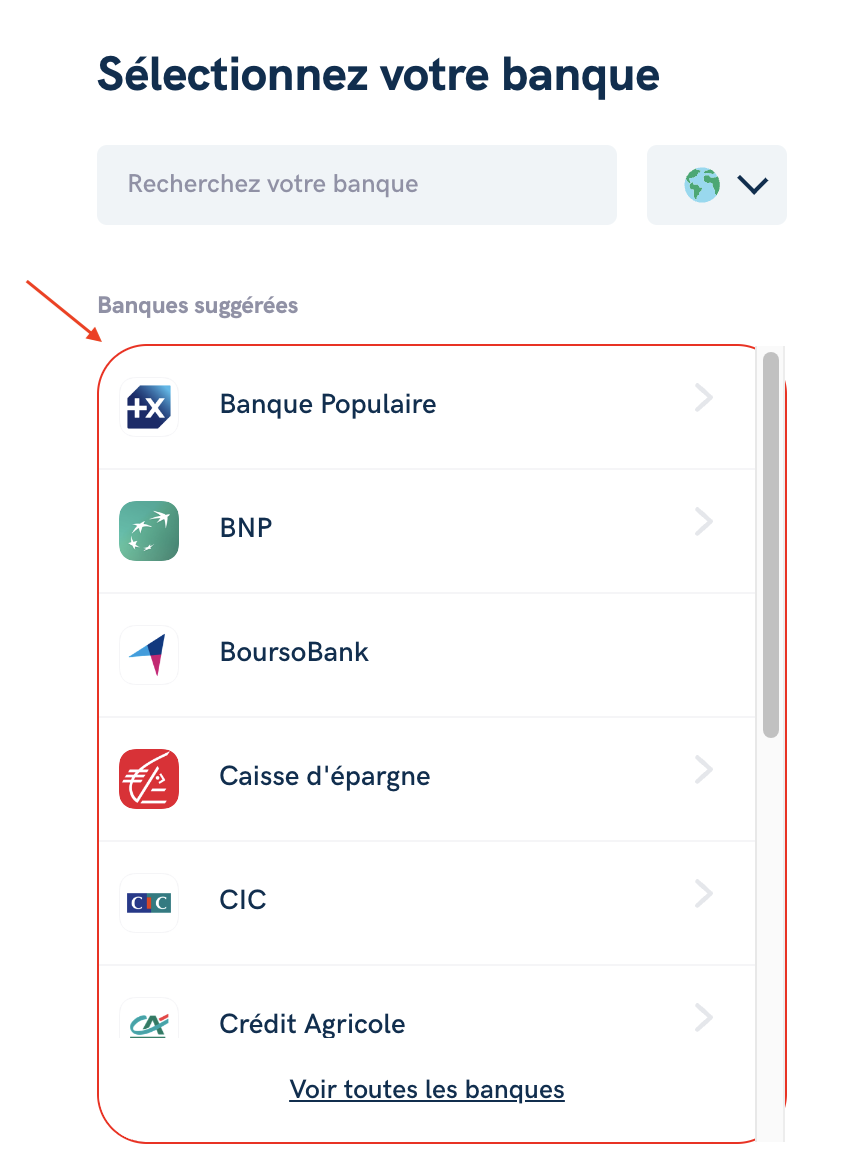The height and width of the screenshot is (1168, 848).
Task: Click the bank list scrollbar thumb
Action: pos(771,545)
